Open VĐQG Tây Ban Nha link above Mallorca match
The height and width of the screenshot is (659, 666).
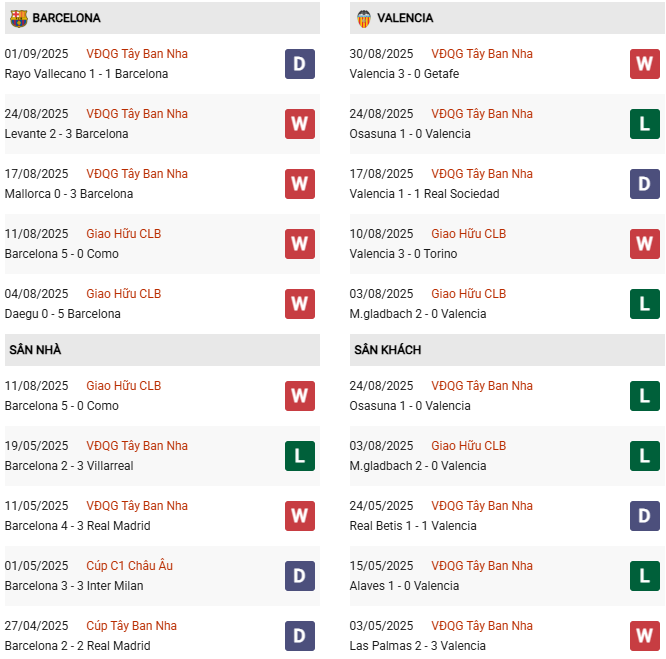pos(136,174)
